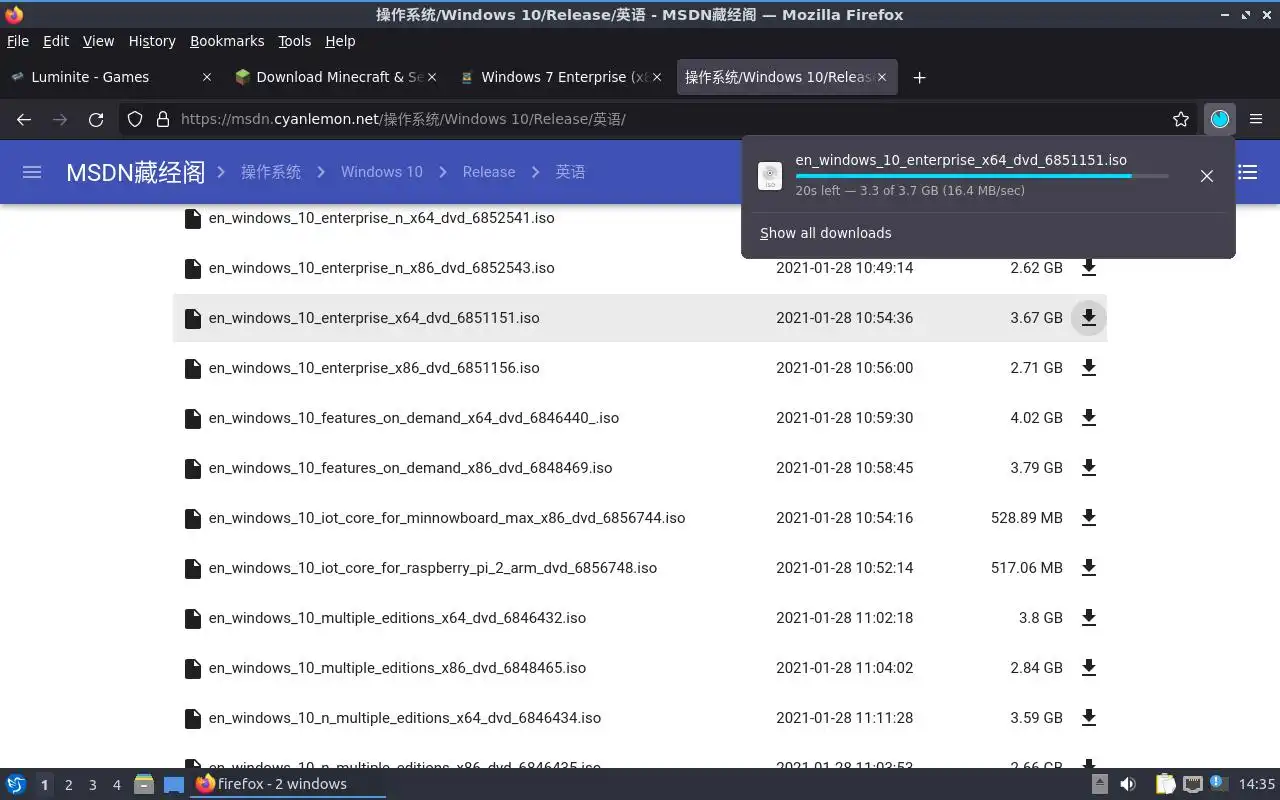Switch list view using the header icon

[1248, 172]
